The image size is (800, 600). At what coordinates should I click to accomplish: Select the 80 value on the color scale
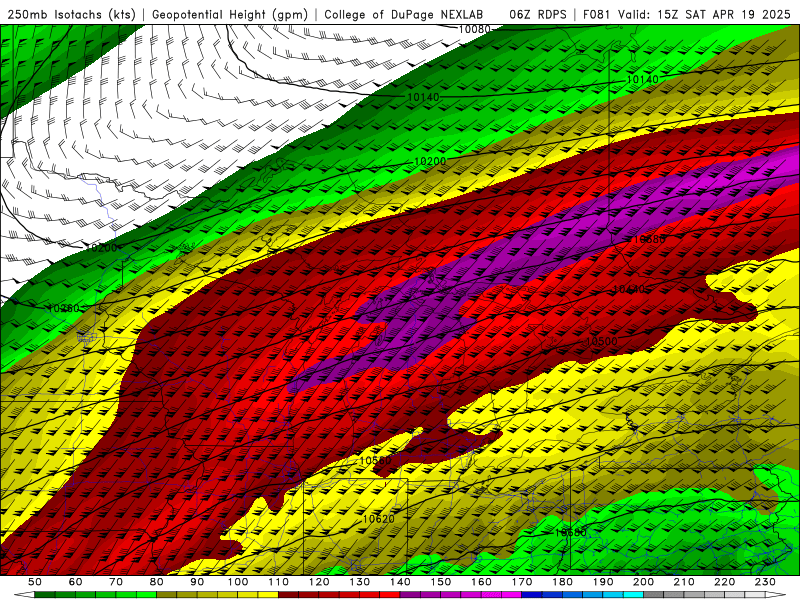coord(157,582)
